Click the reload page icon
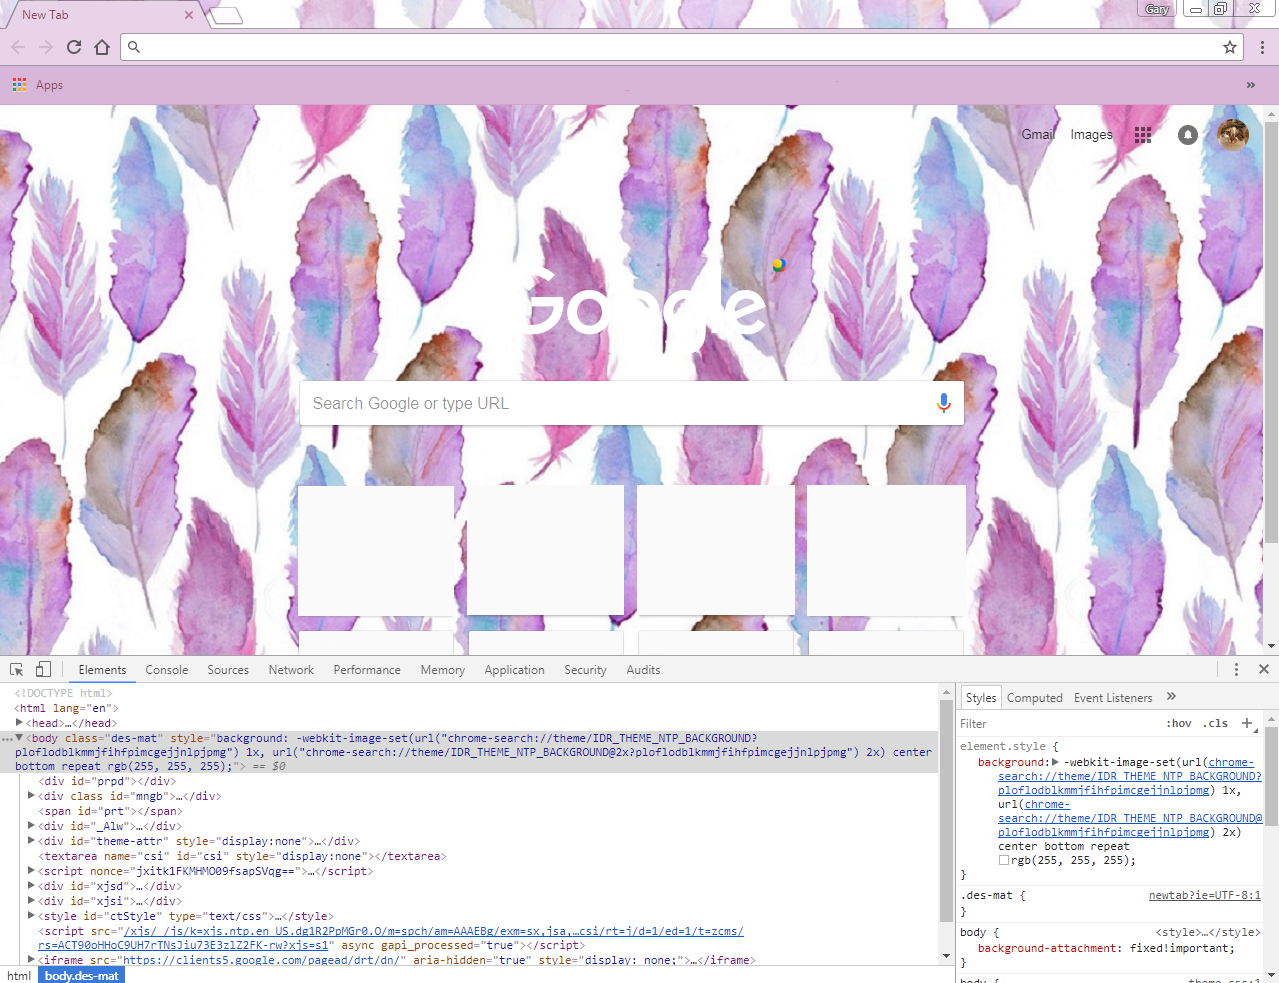 click(x=74, y=47)
